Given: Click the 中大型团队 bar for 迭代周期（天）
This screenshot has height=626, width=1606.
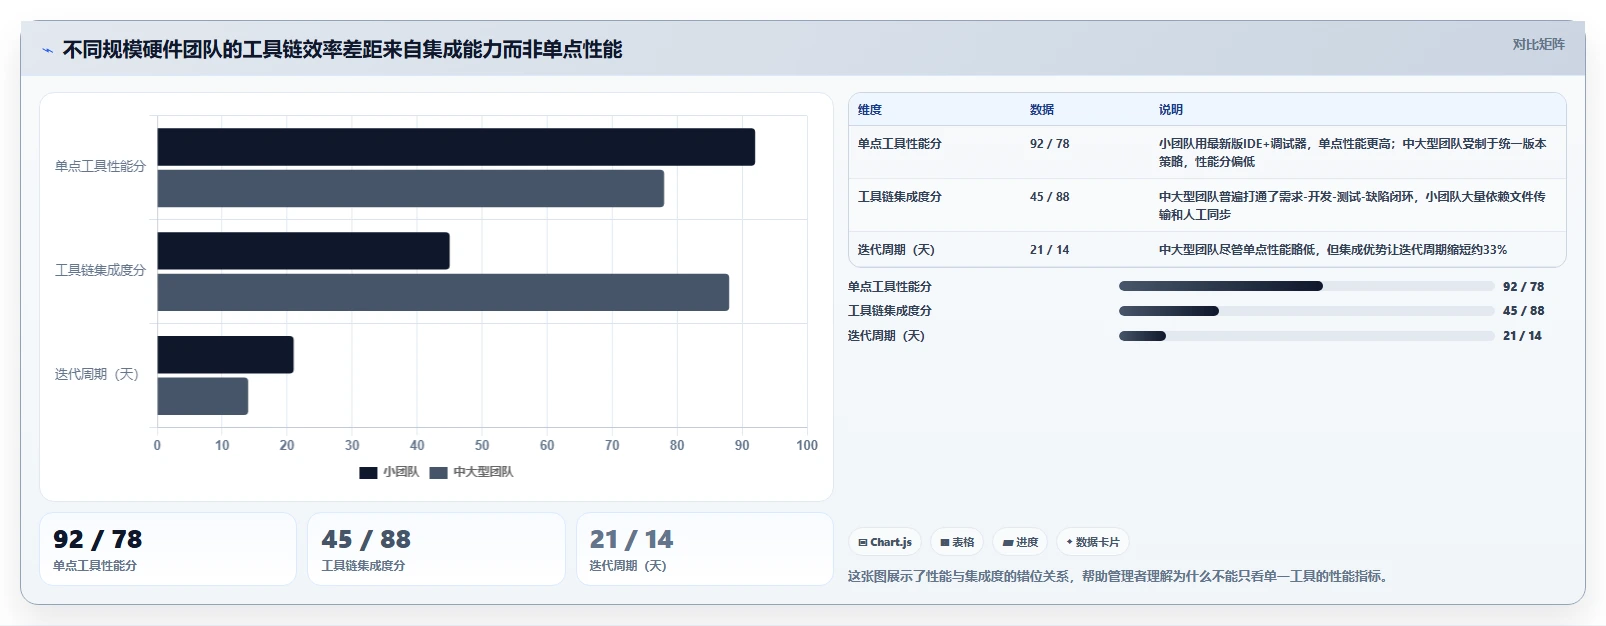Looking at the screenshot, I should click(x=202, y=397).
